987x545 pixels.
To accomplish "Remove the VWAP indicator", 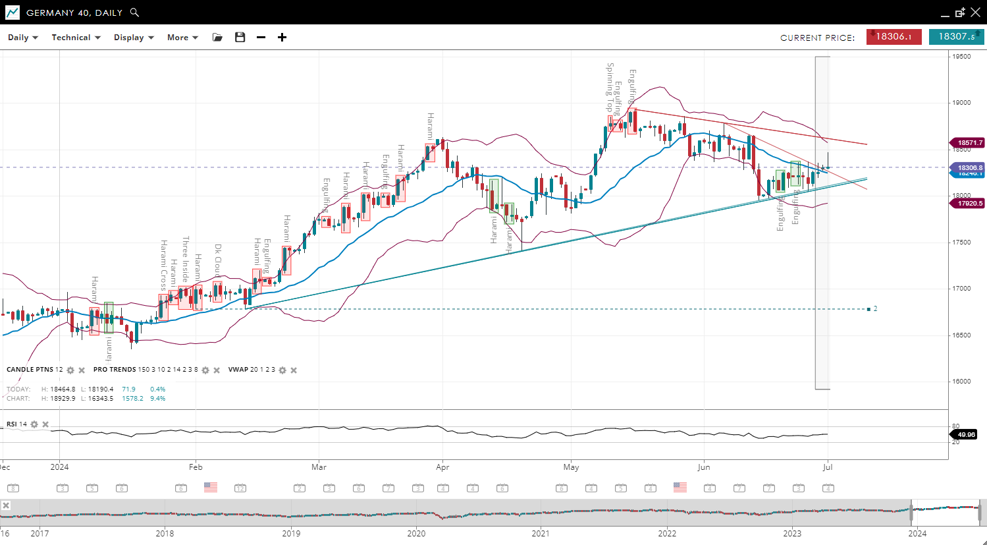I will point(294,371).
